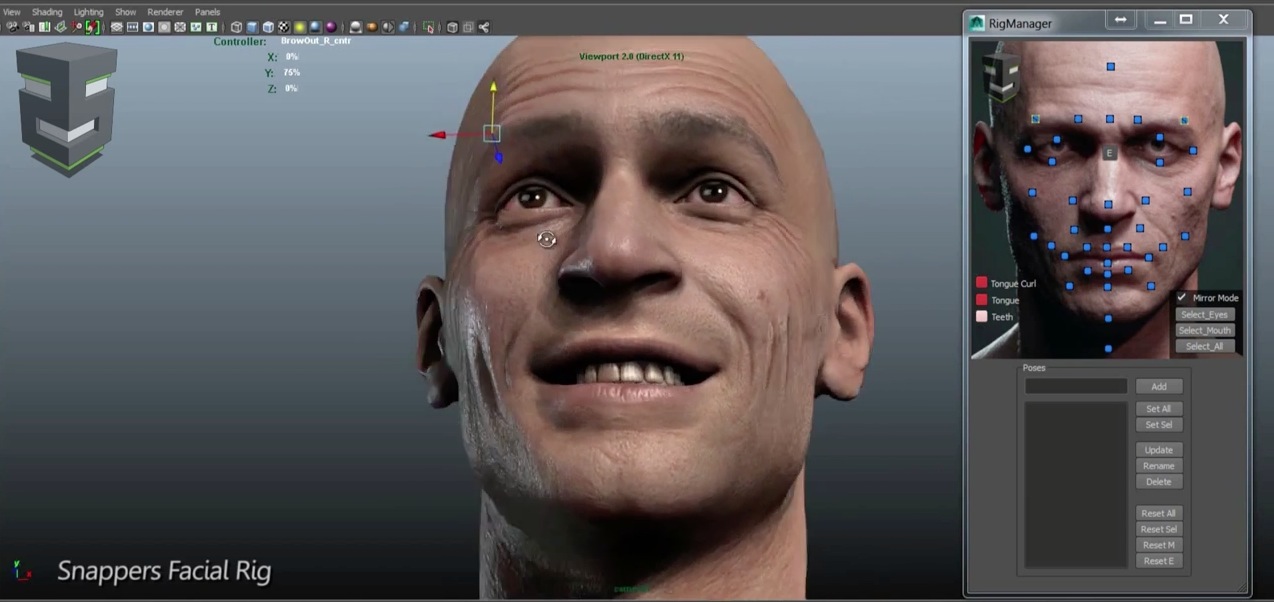Click the Select_Eyes button
The image size is (1274, 602).
point(1205,314)
